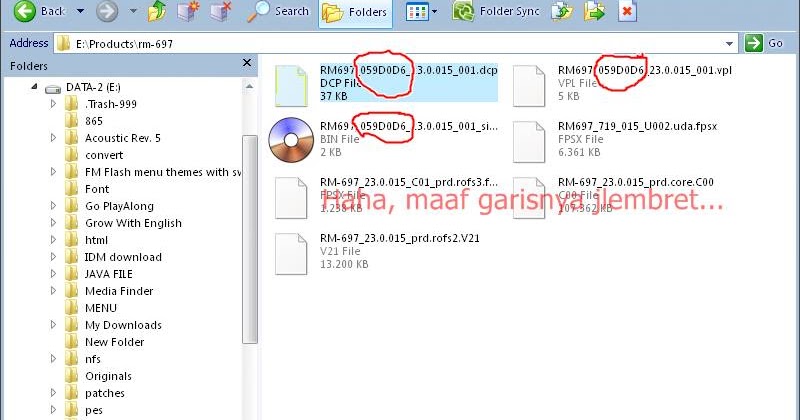This screenshot has height=420, width=800.
Task: Select the Font folder
Action: 97,189
